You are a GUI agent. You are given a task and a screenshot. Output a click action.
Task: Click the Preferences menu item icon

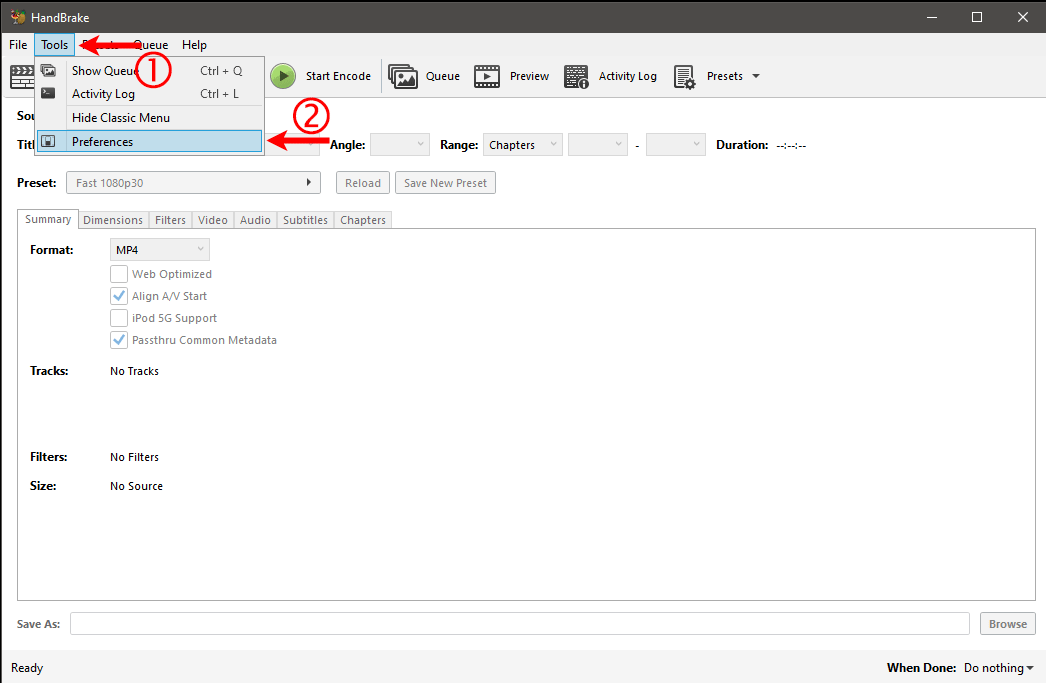coord(48,141)
